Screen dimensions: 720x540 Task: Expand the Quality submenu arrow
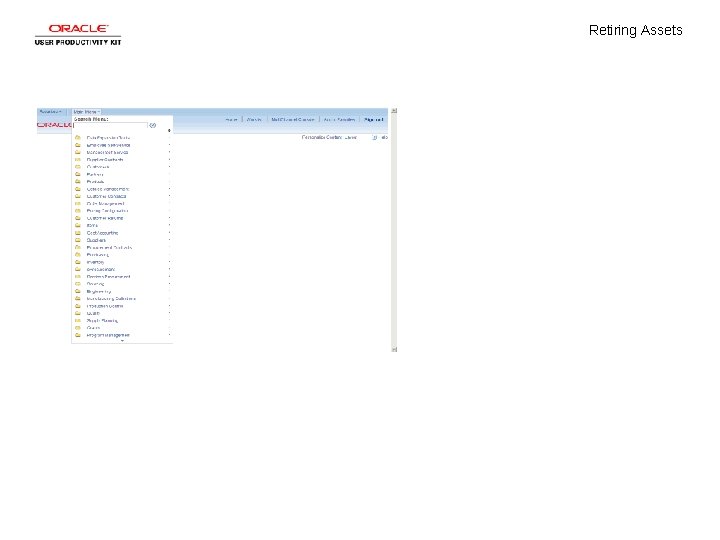[x=169, y=313]
